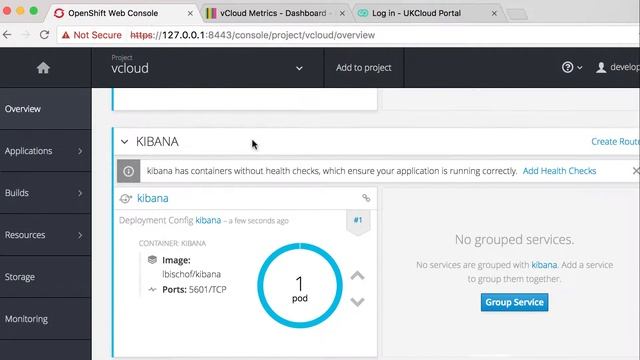The height and width of the screenshot is (360, 640).
Task: Click the No grouped services heading
Action: coord(514,240)
